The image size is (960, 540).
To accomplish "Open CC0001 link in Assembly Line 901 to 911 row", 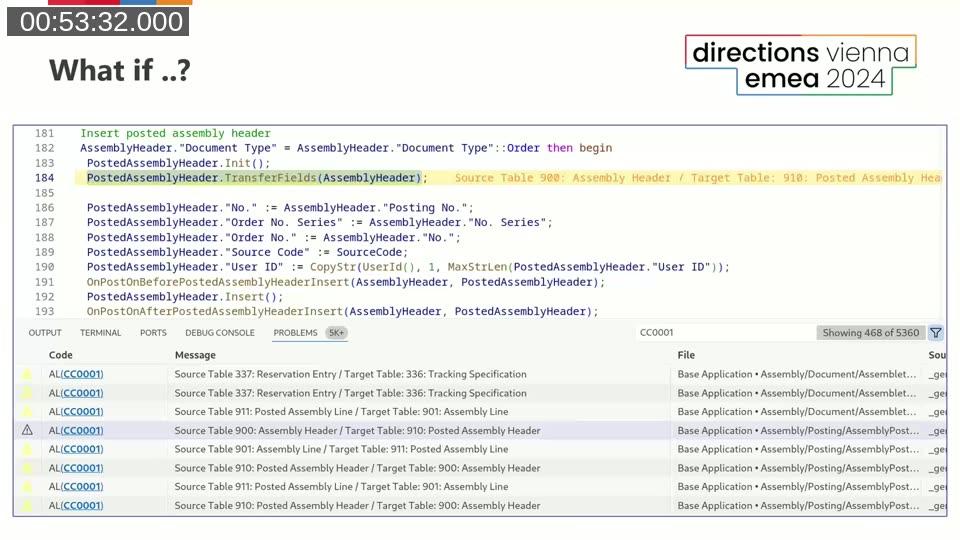I will 82,449.
